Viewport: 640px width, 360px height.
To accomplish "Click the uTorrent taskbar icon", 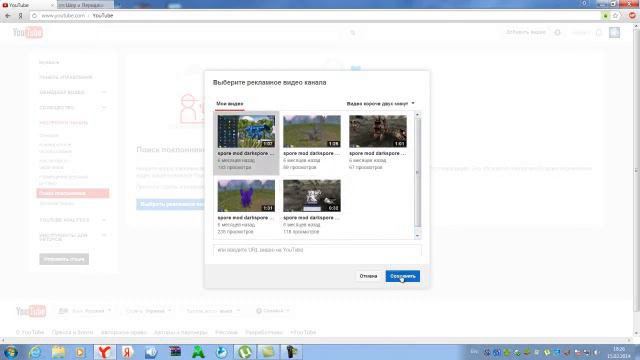I will pyautogui.click(x=245, y=352).
